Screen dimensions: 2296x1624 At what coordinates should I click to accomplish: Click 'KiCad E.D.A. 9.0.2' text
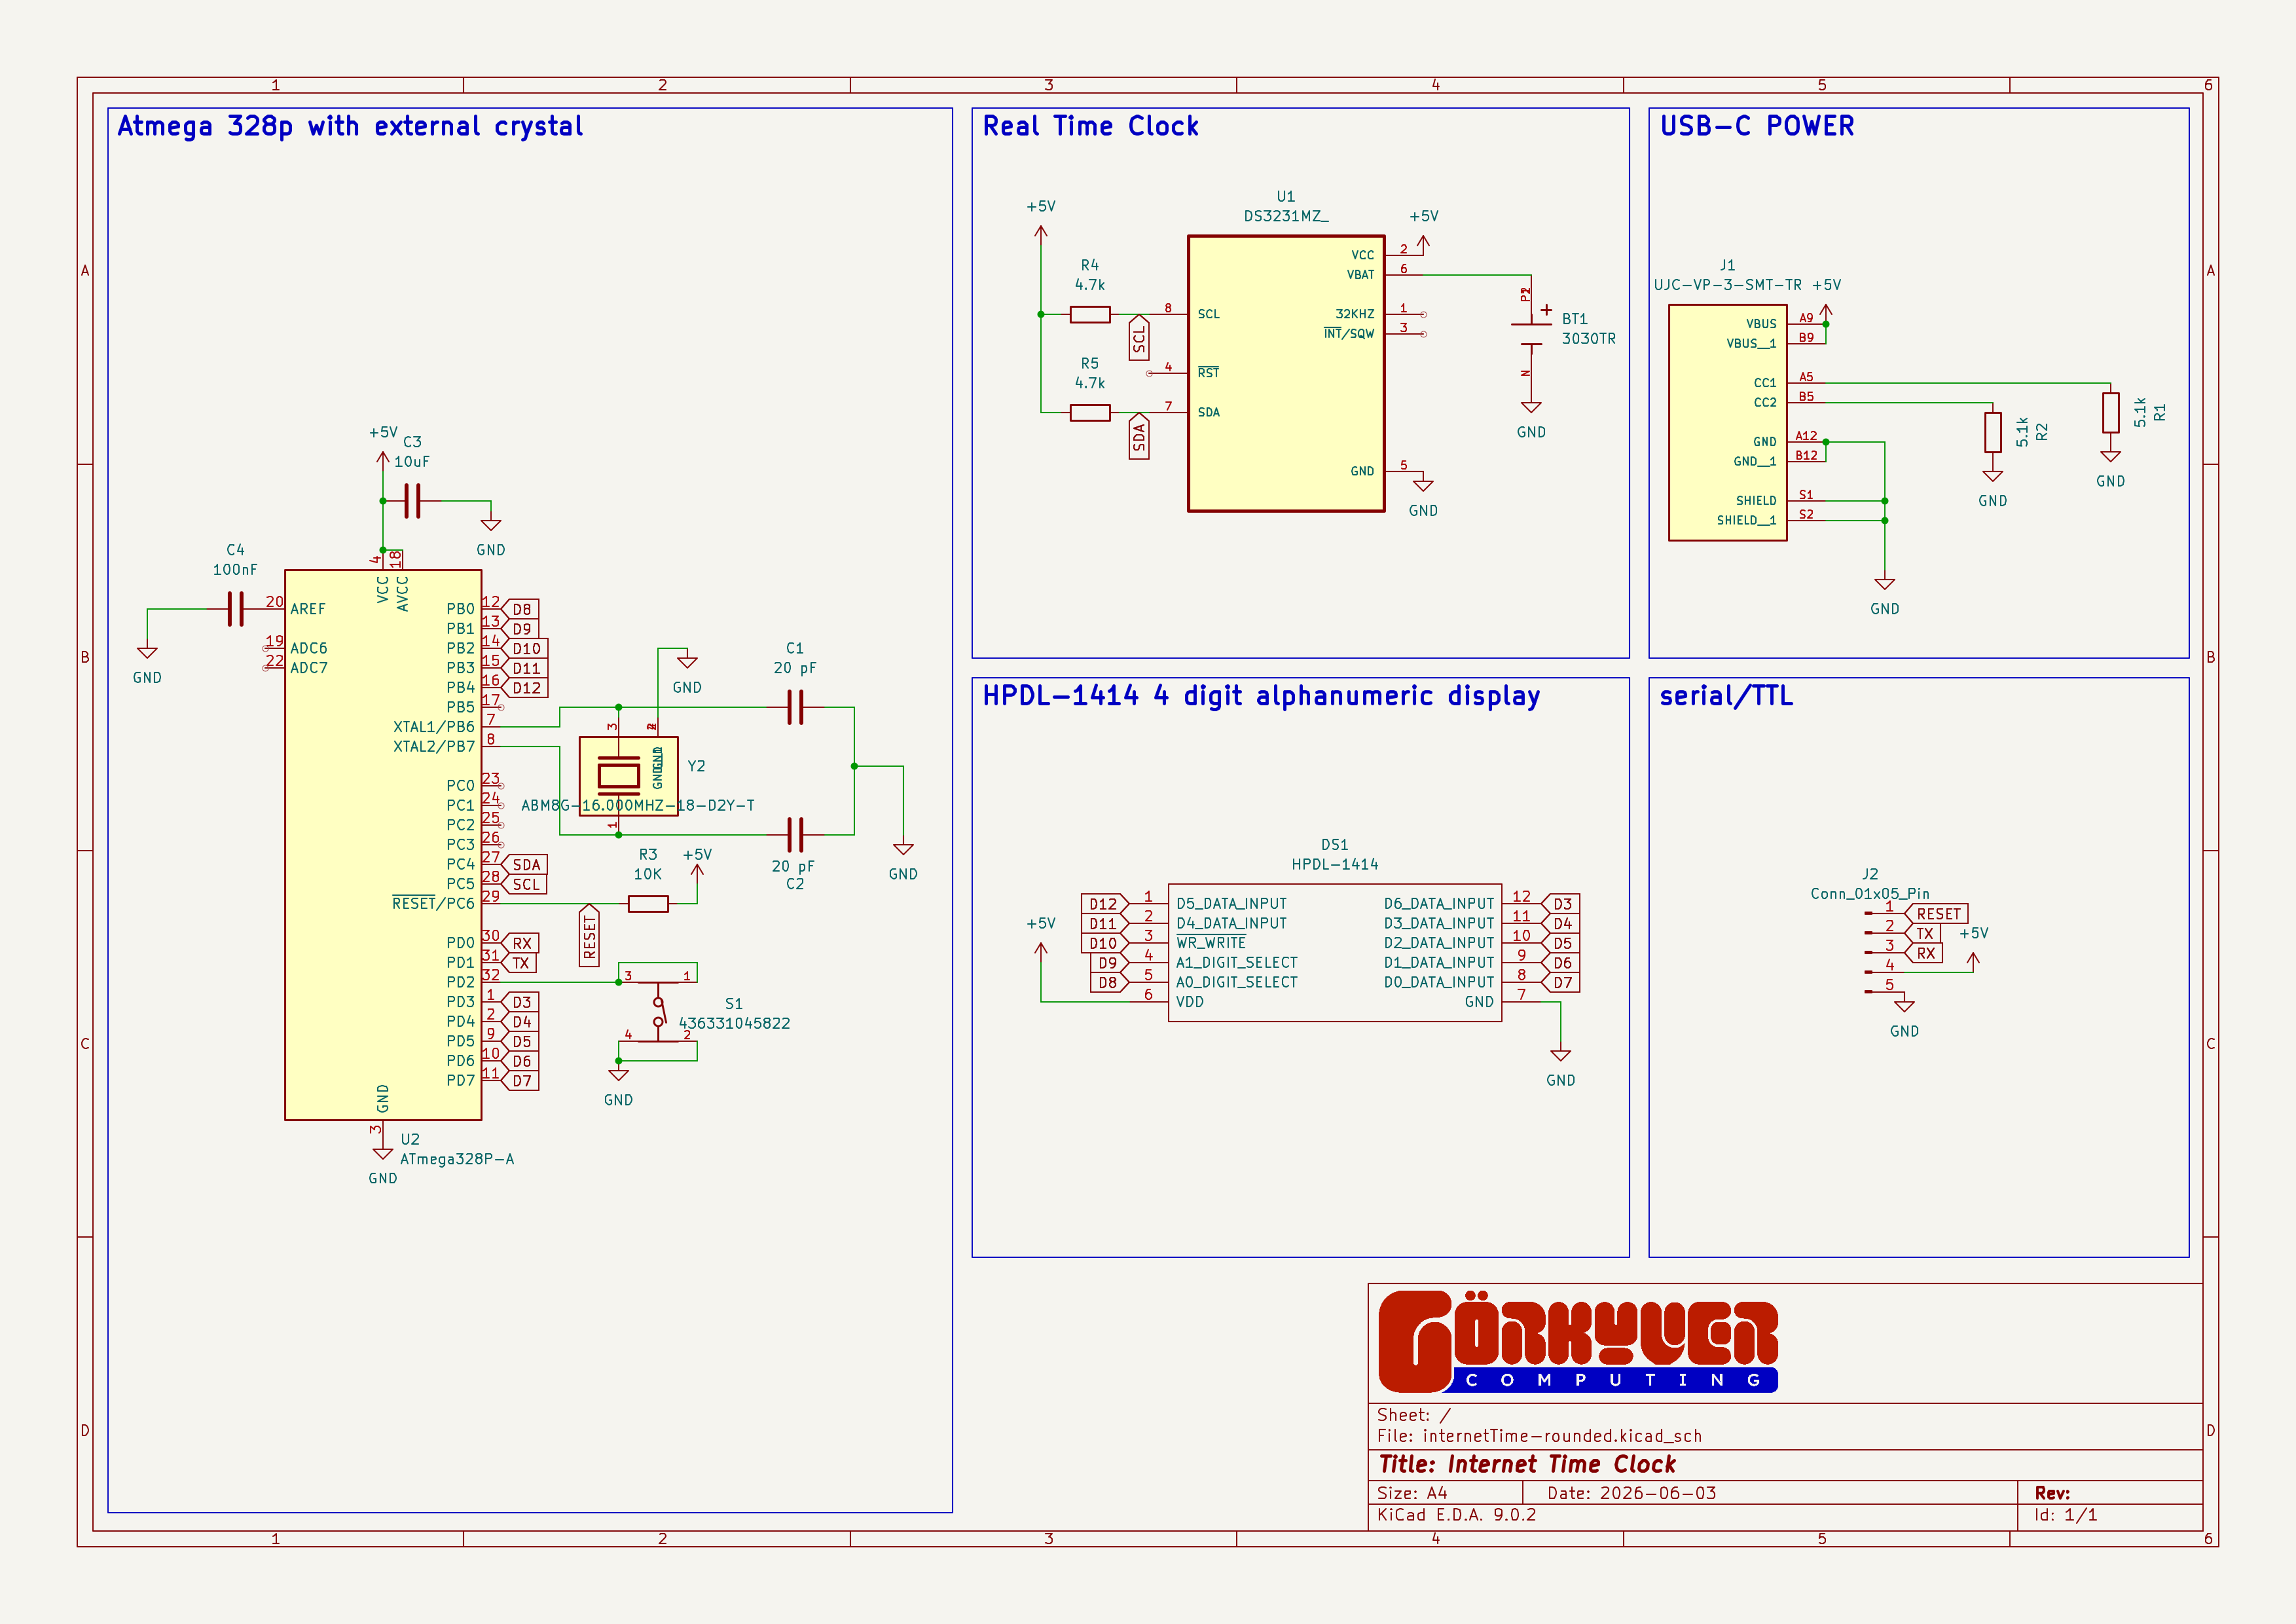(x=1456, y=1515)
